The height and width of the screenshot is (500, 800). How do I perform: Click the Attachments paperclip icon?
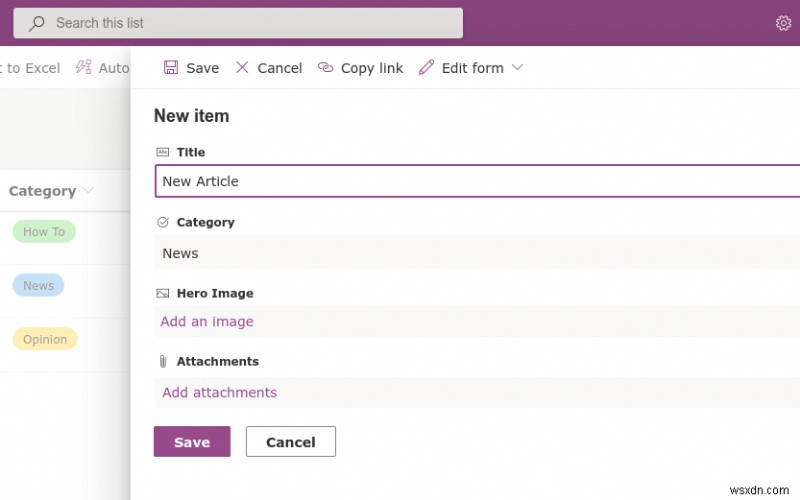(x=163, y=361)
